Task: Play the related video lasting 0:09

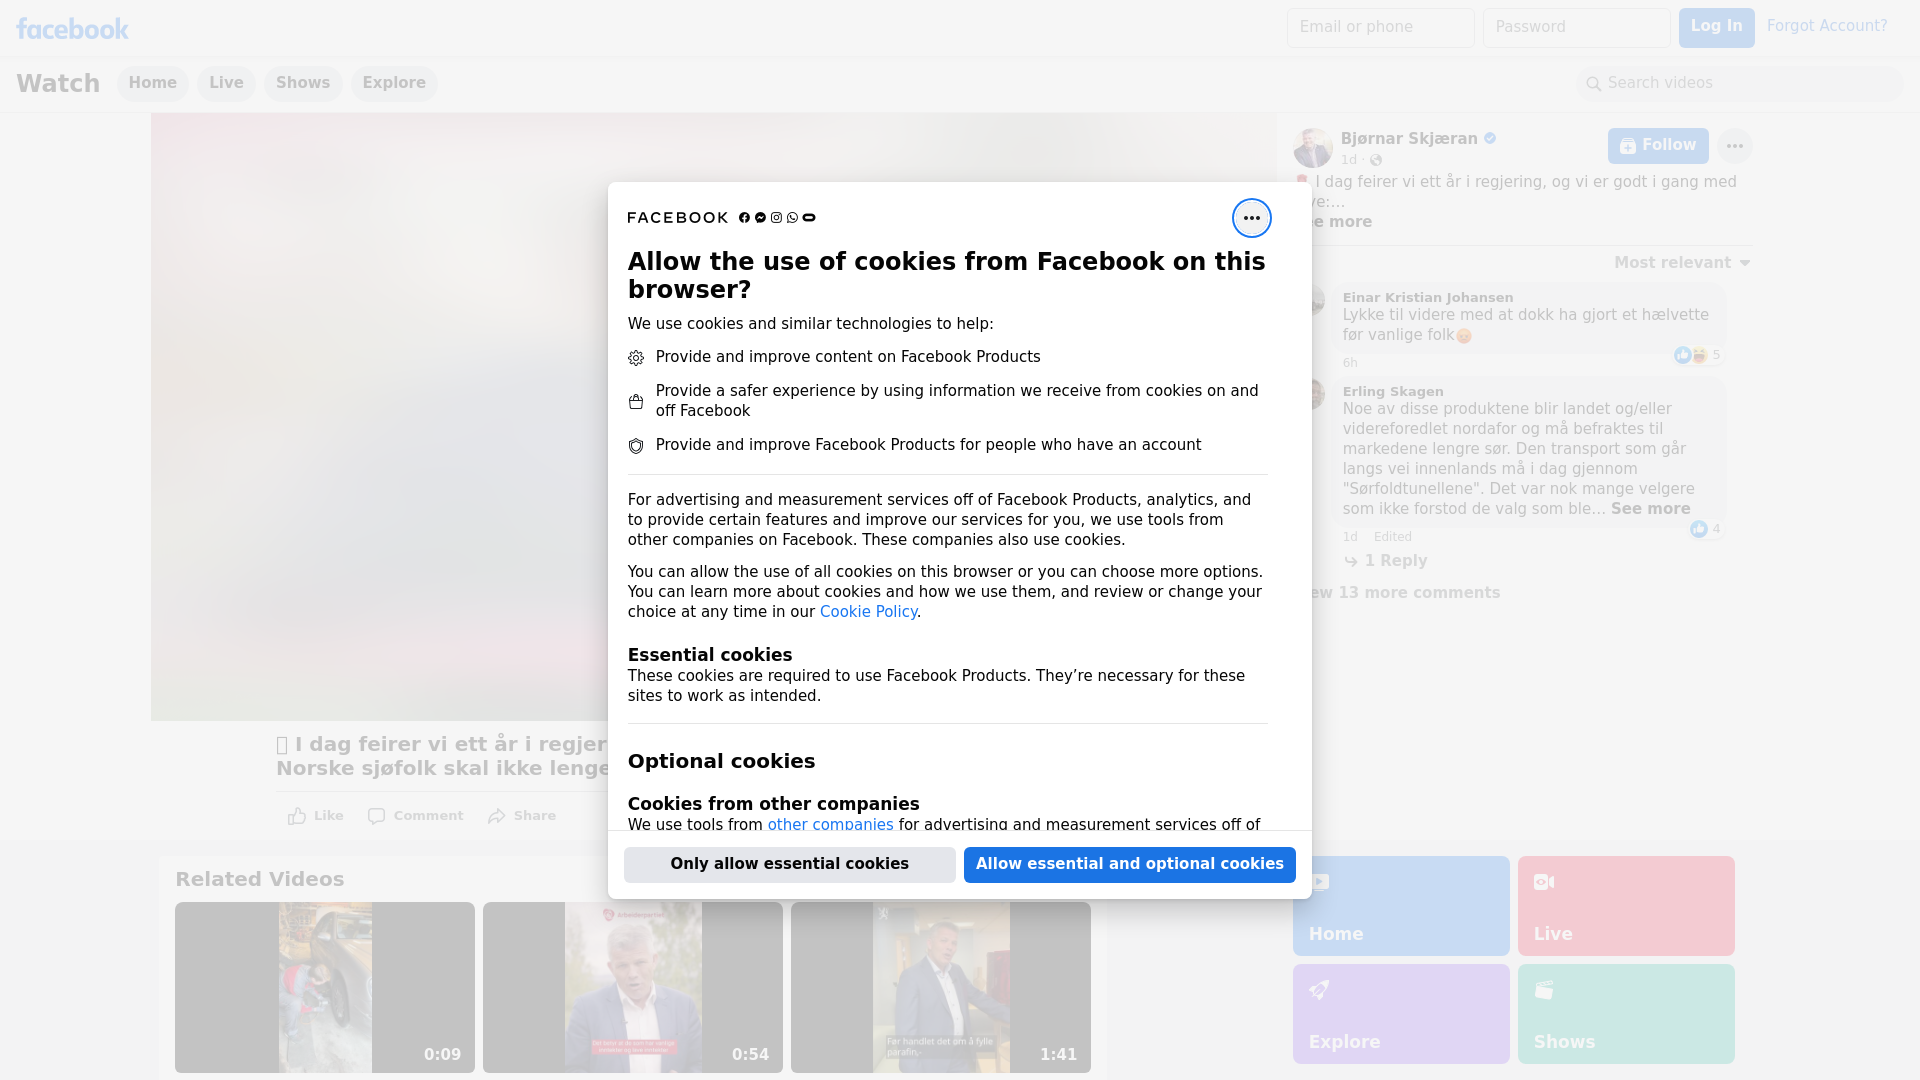Action: [325, 988]
